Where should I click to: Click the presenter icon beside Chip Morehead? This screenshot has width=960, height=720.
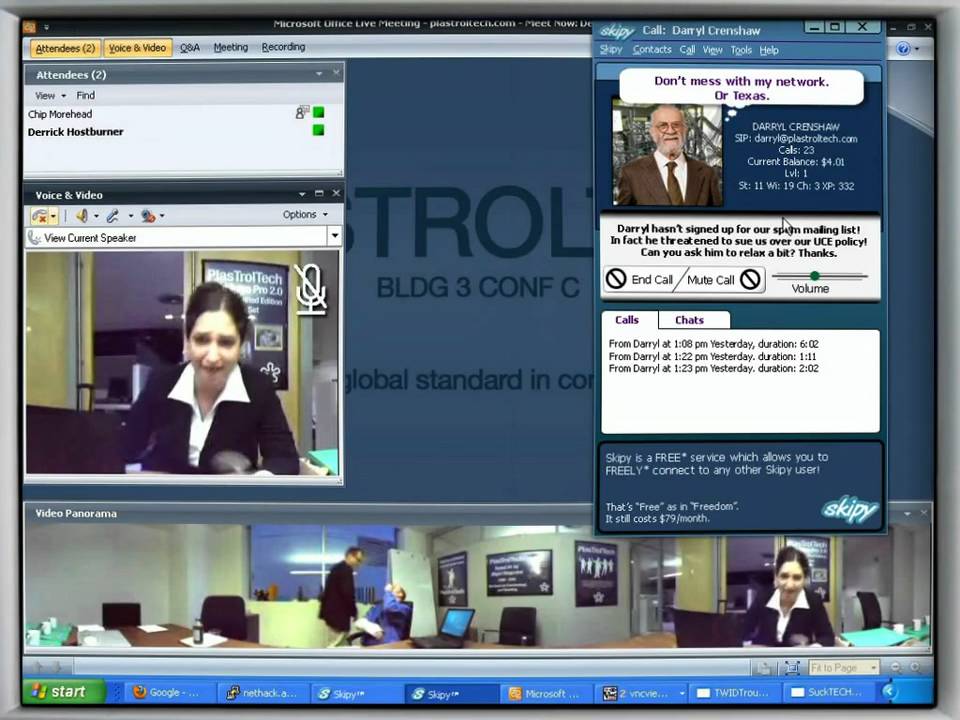point(302,112)
